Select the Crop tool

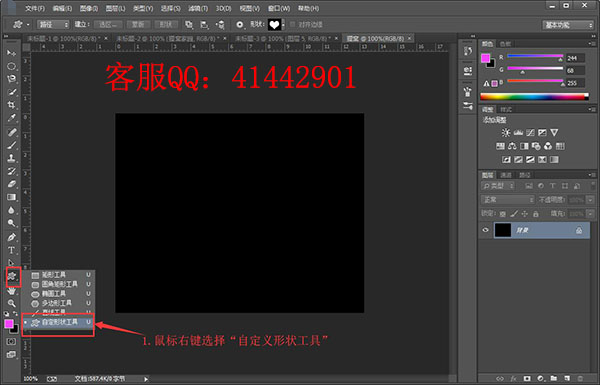[x=11, y=105]
